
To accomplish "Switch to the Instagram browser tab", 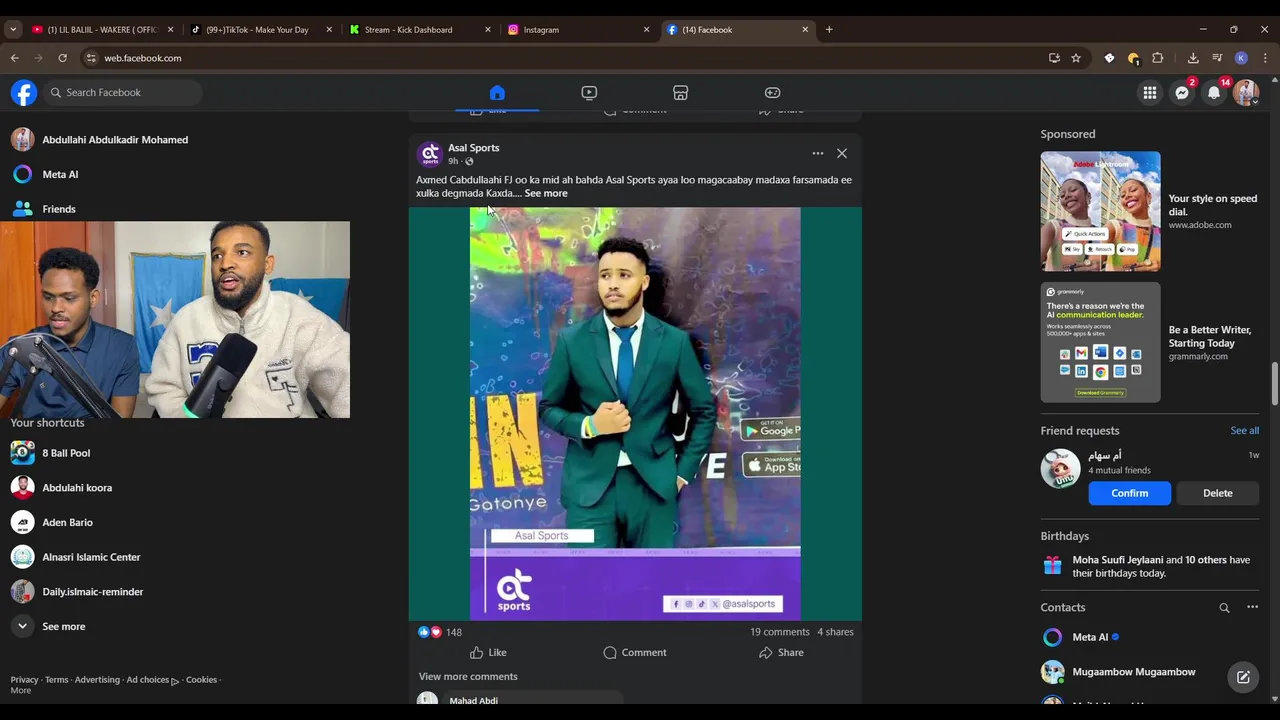I will tap(579, 30).
